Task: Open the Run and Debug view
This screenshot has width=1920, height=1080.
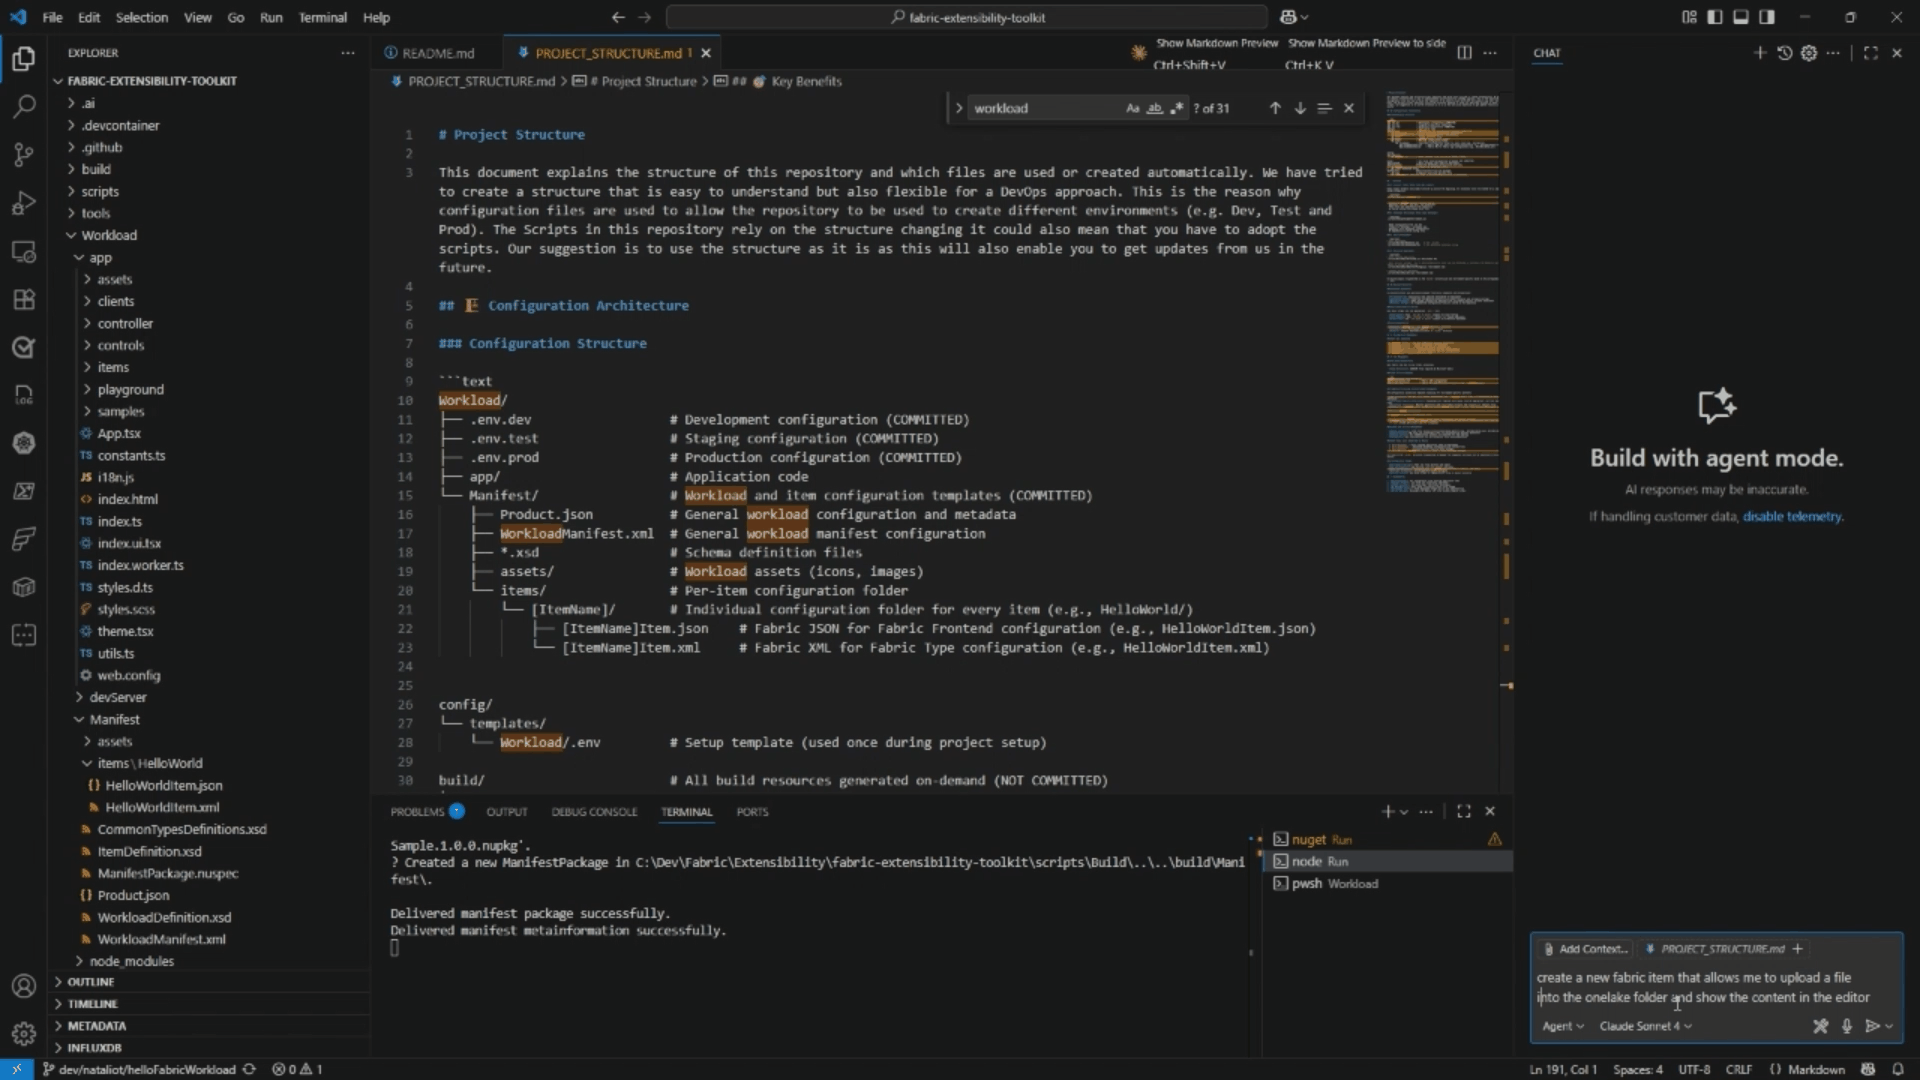Action: (x=24, y=203)
